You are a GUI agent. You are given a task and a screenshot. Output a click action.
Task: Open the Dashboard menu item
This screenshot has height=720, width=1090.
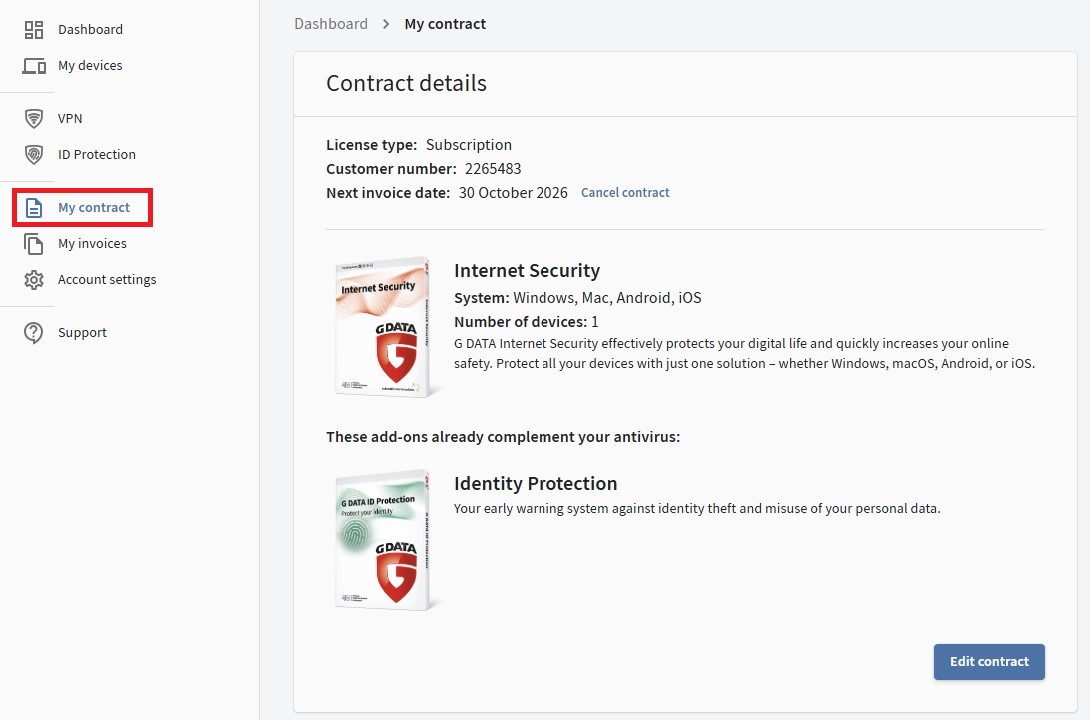90,30
